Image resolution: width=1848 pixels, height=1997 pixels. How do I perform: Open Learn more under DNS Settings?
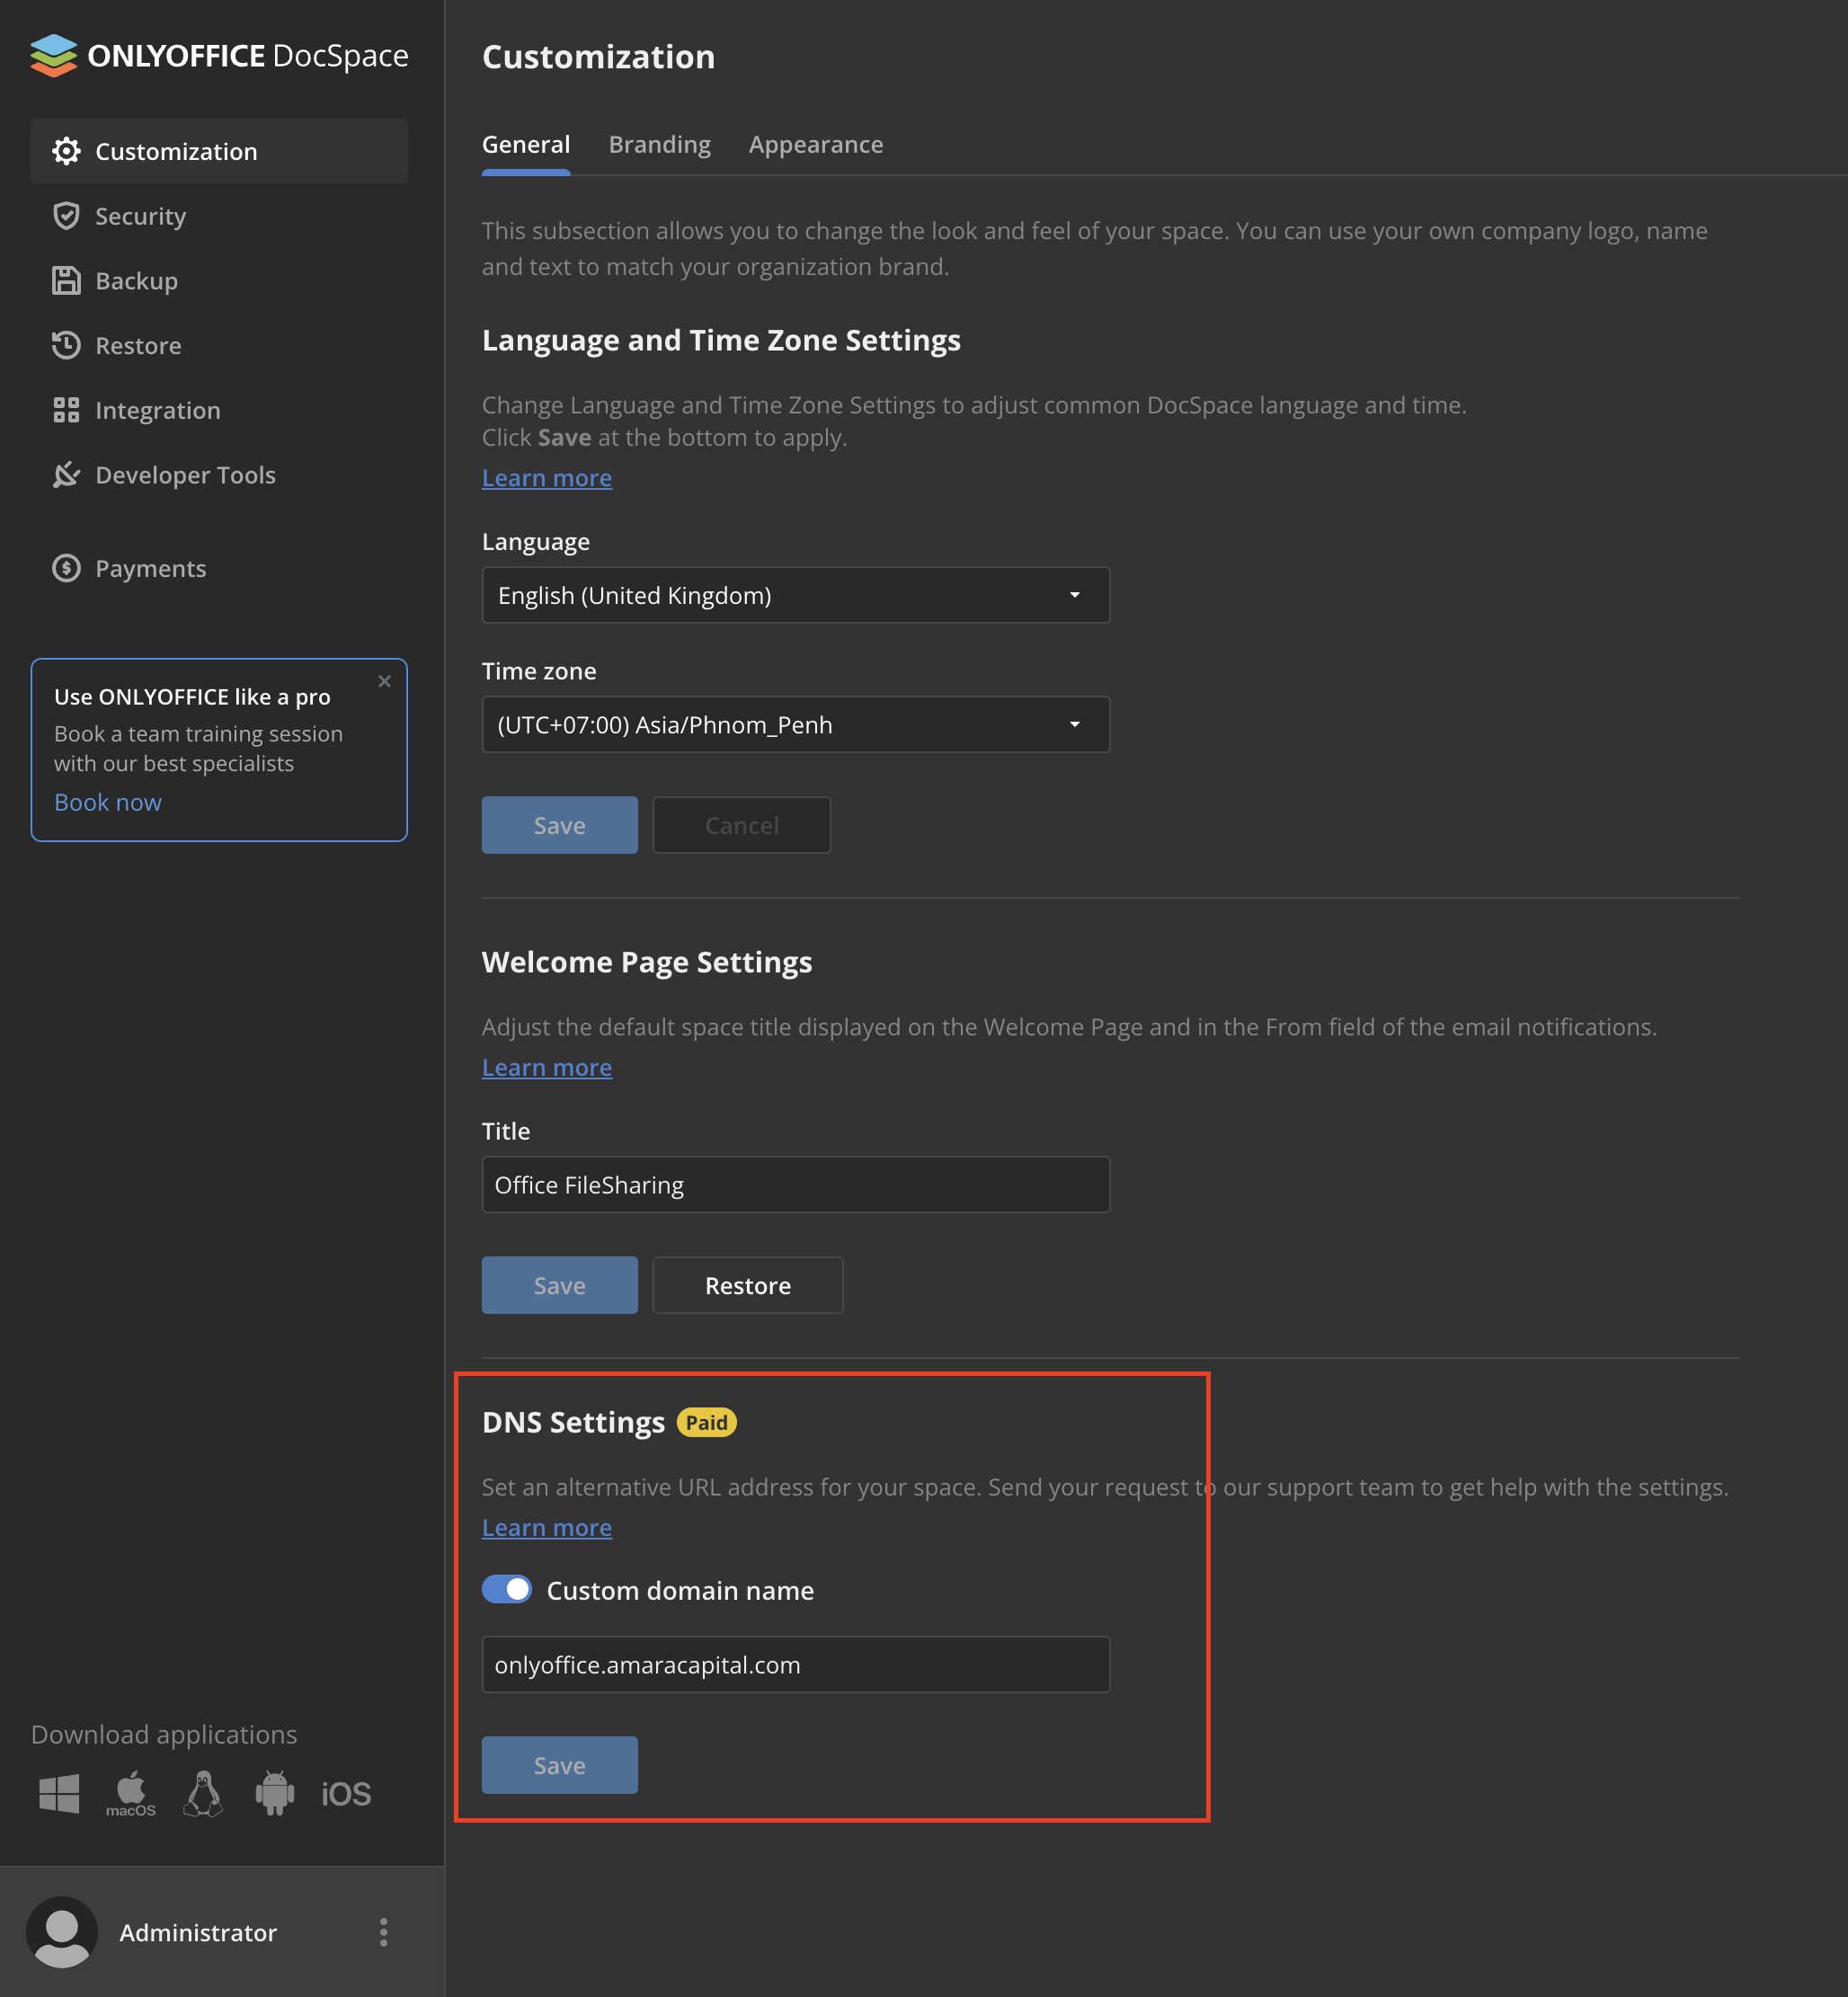[x=547, y=1528]
